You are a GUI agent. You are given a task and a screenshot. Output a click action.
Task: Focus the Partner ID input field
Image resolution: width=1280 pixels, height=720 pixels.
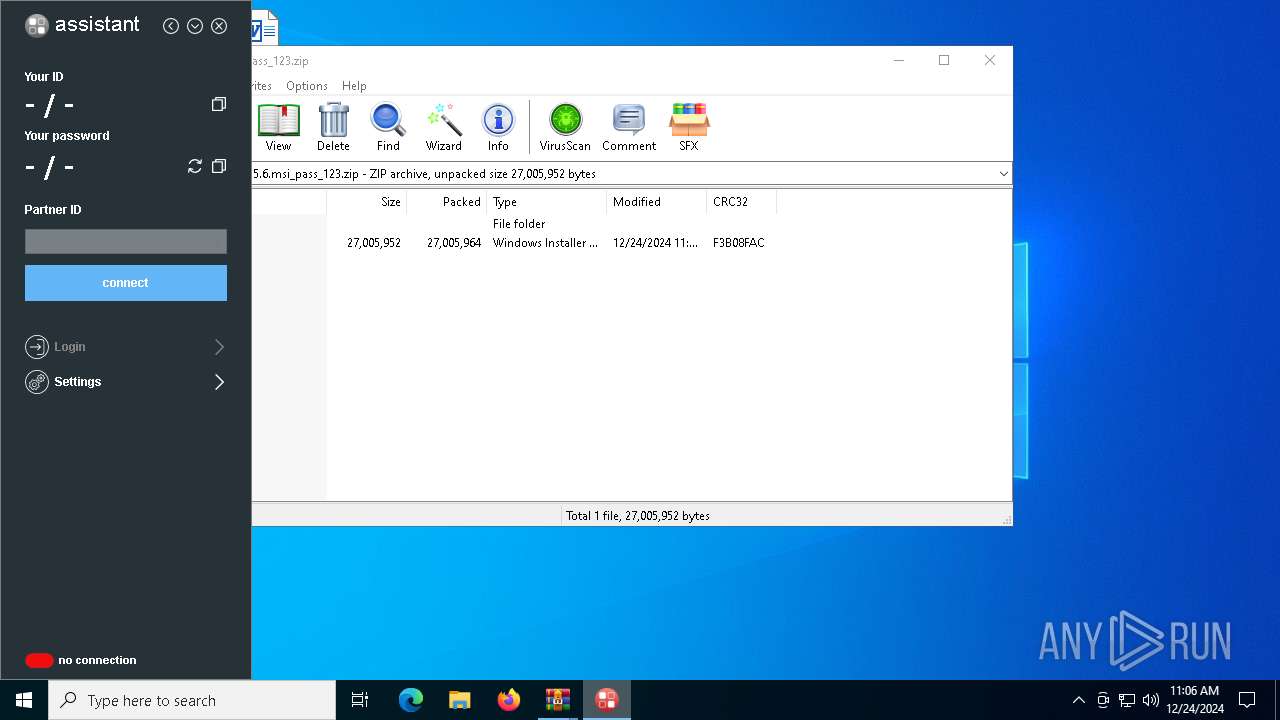(126, 241)
